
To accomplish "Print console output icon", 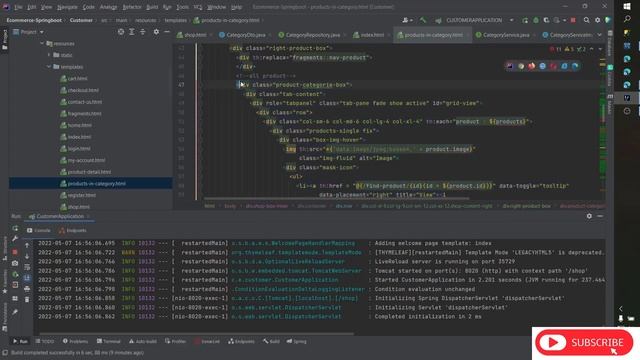I will pos(27,289).
